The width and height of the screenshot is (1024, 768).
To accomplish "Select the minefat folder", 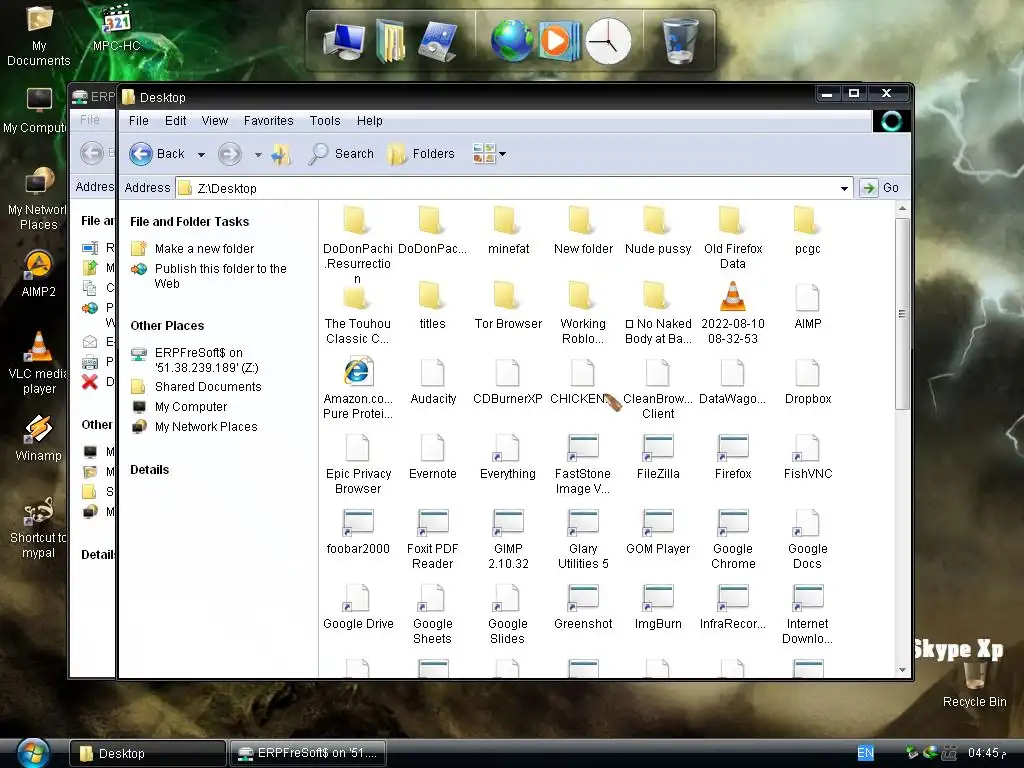I will point(508,230).
